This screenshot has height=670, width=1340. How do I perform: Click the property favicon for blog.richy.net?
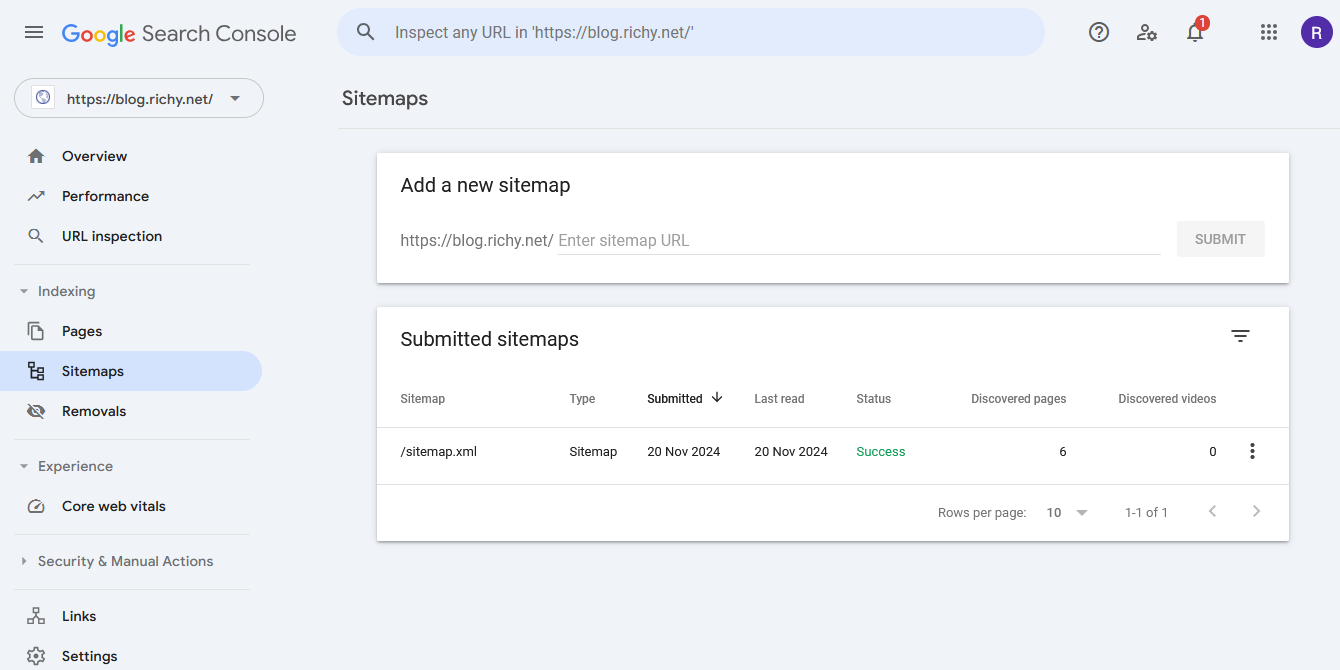coord(43,98)
